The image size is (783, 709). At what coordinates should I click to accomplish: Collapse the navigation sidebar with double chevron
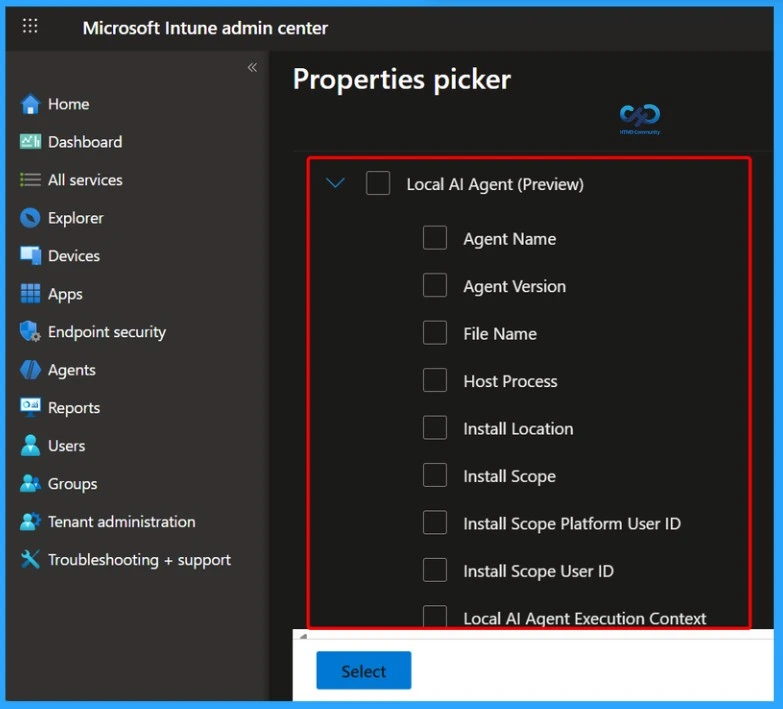[252, 67]
